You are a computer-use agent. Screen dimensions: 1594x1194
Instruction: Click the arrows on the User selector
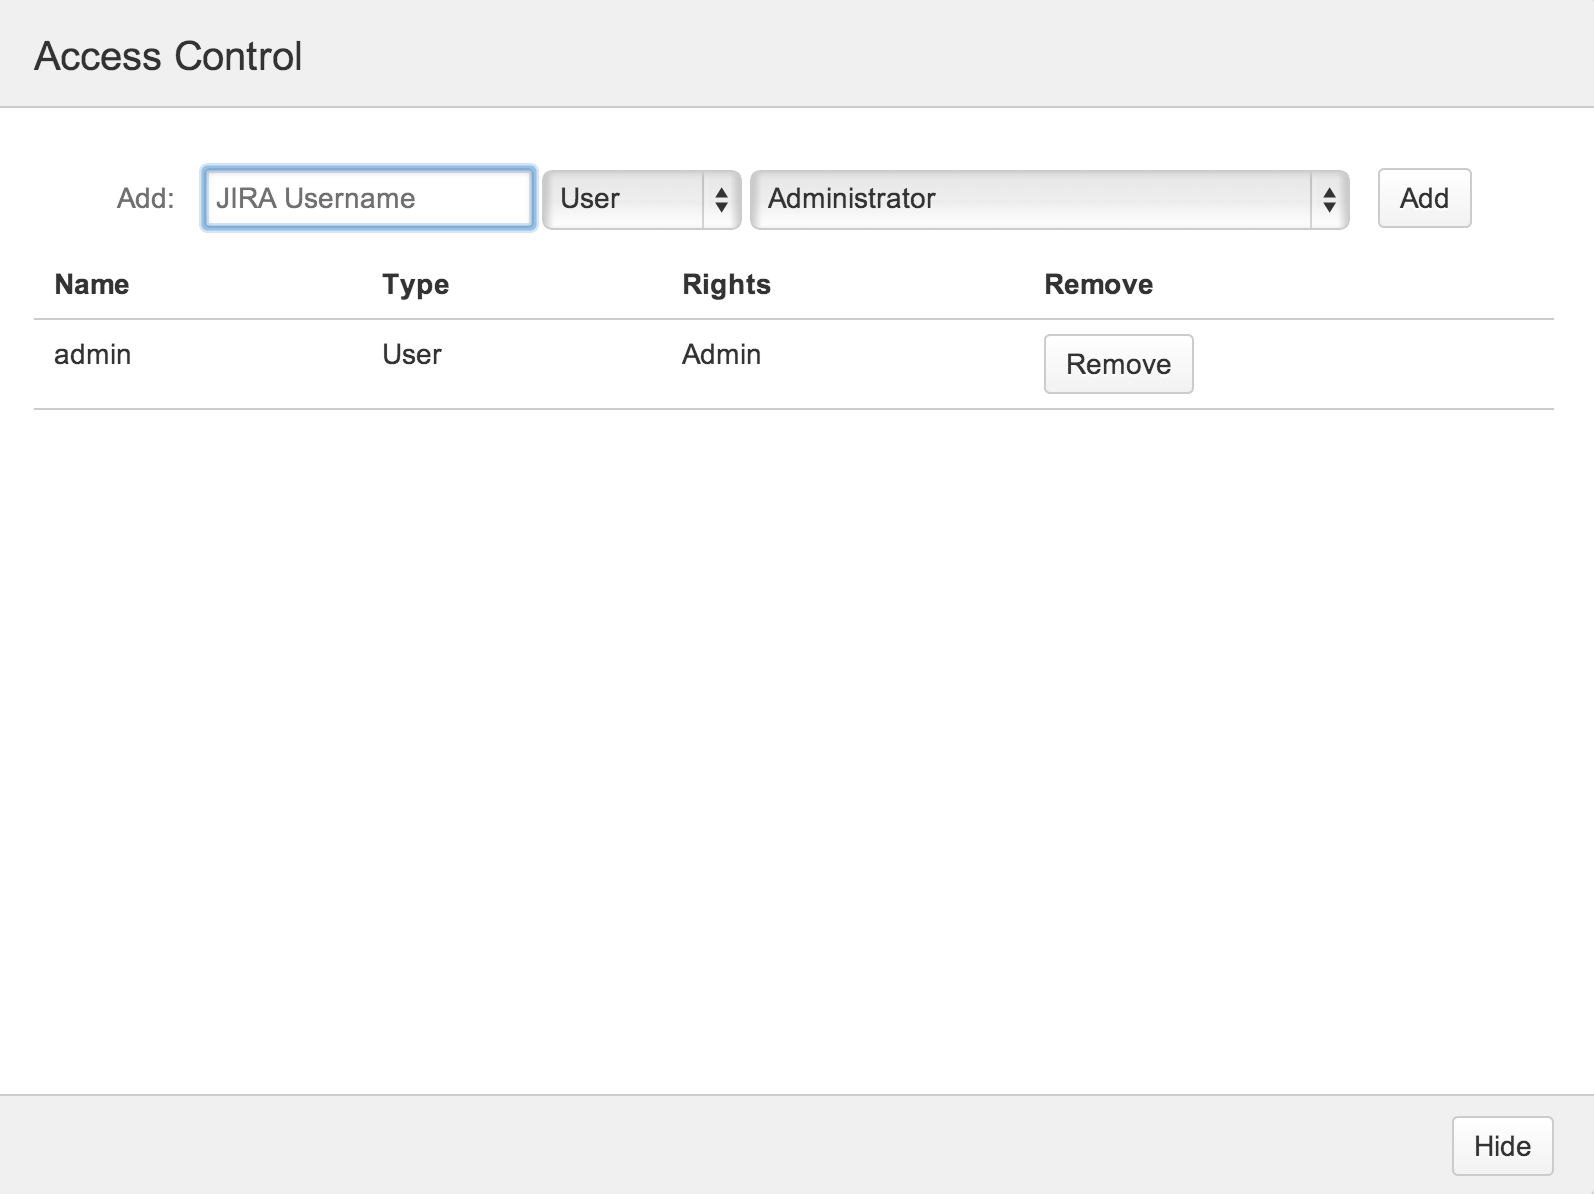(721, 199)
